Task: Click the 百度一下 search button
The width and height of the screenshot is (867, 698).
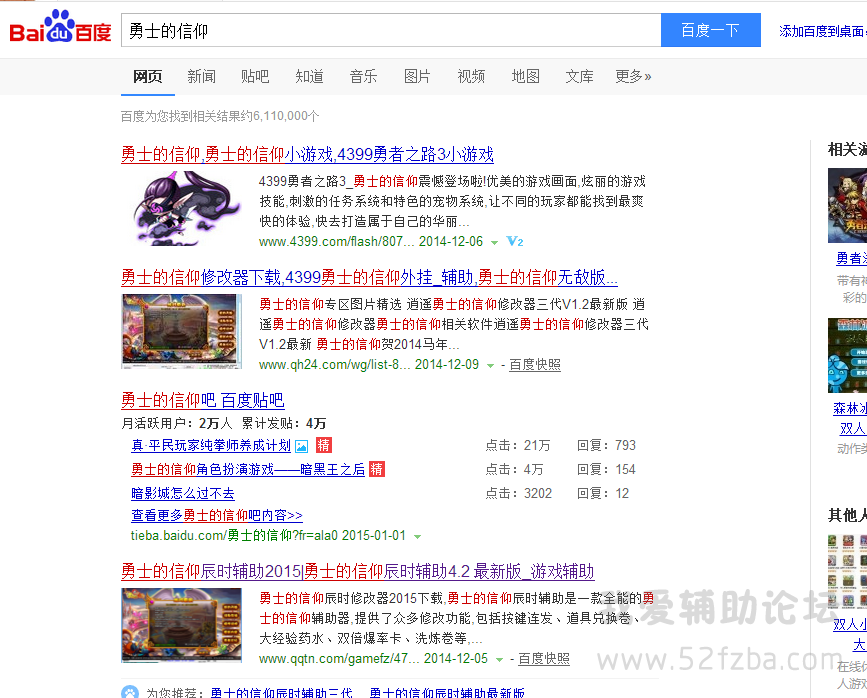Action: (711, 30)
